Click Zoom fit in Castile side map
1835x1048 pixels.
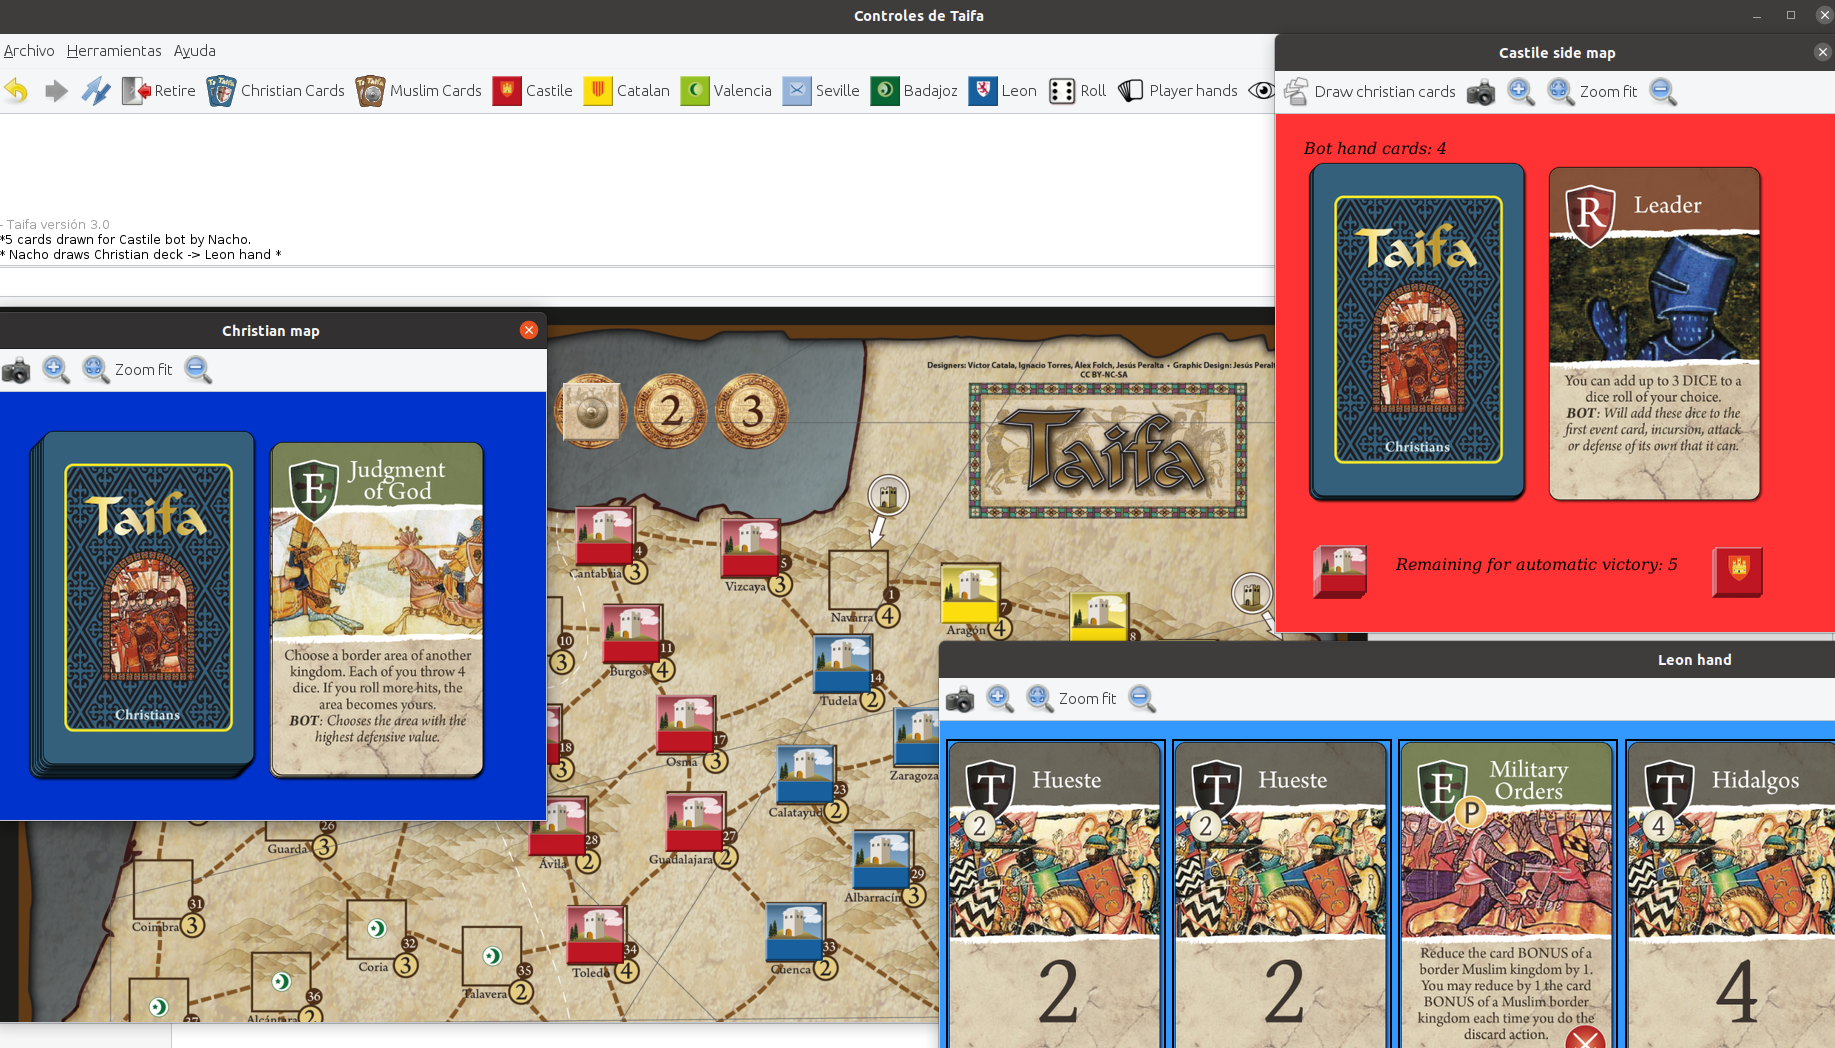(1593, 92)
